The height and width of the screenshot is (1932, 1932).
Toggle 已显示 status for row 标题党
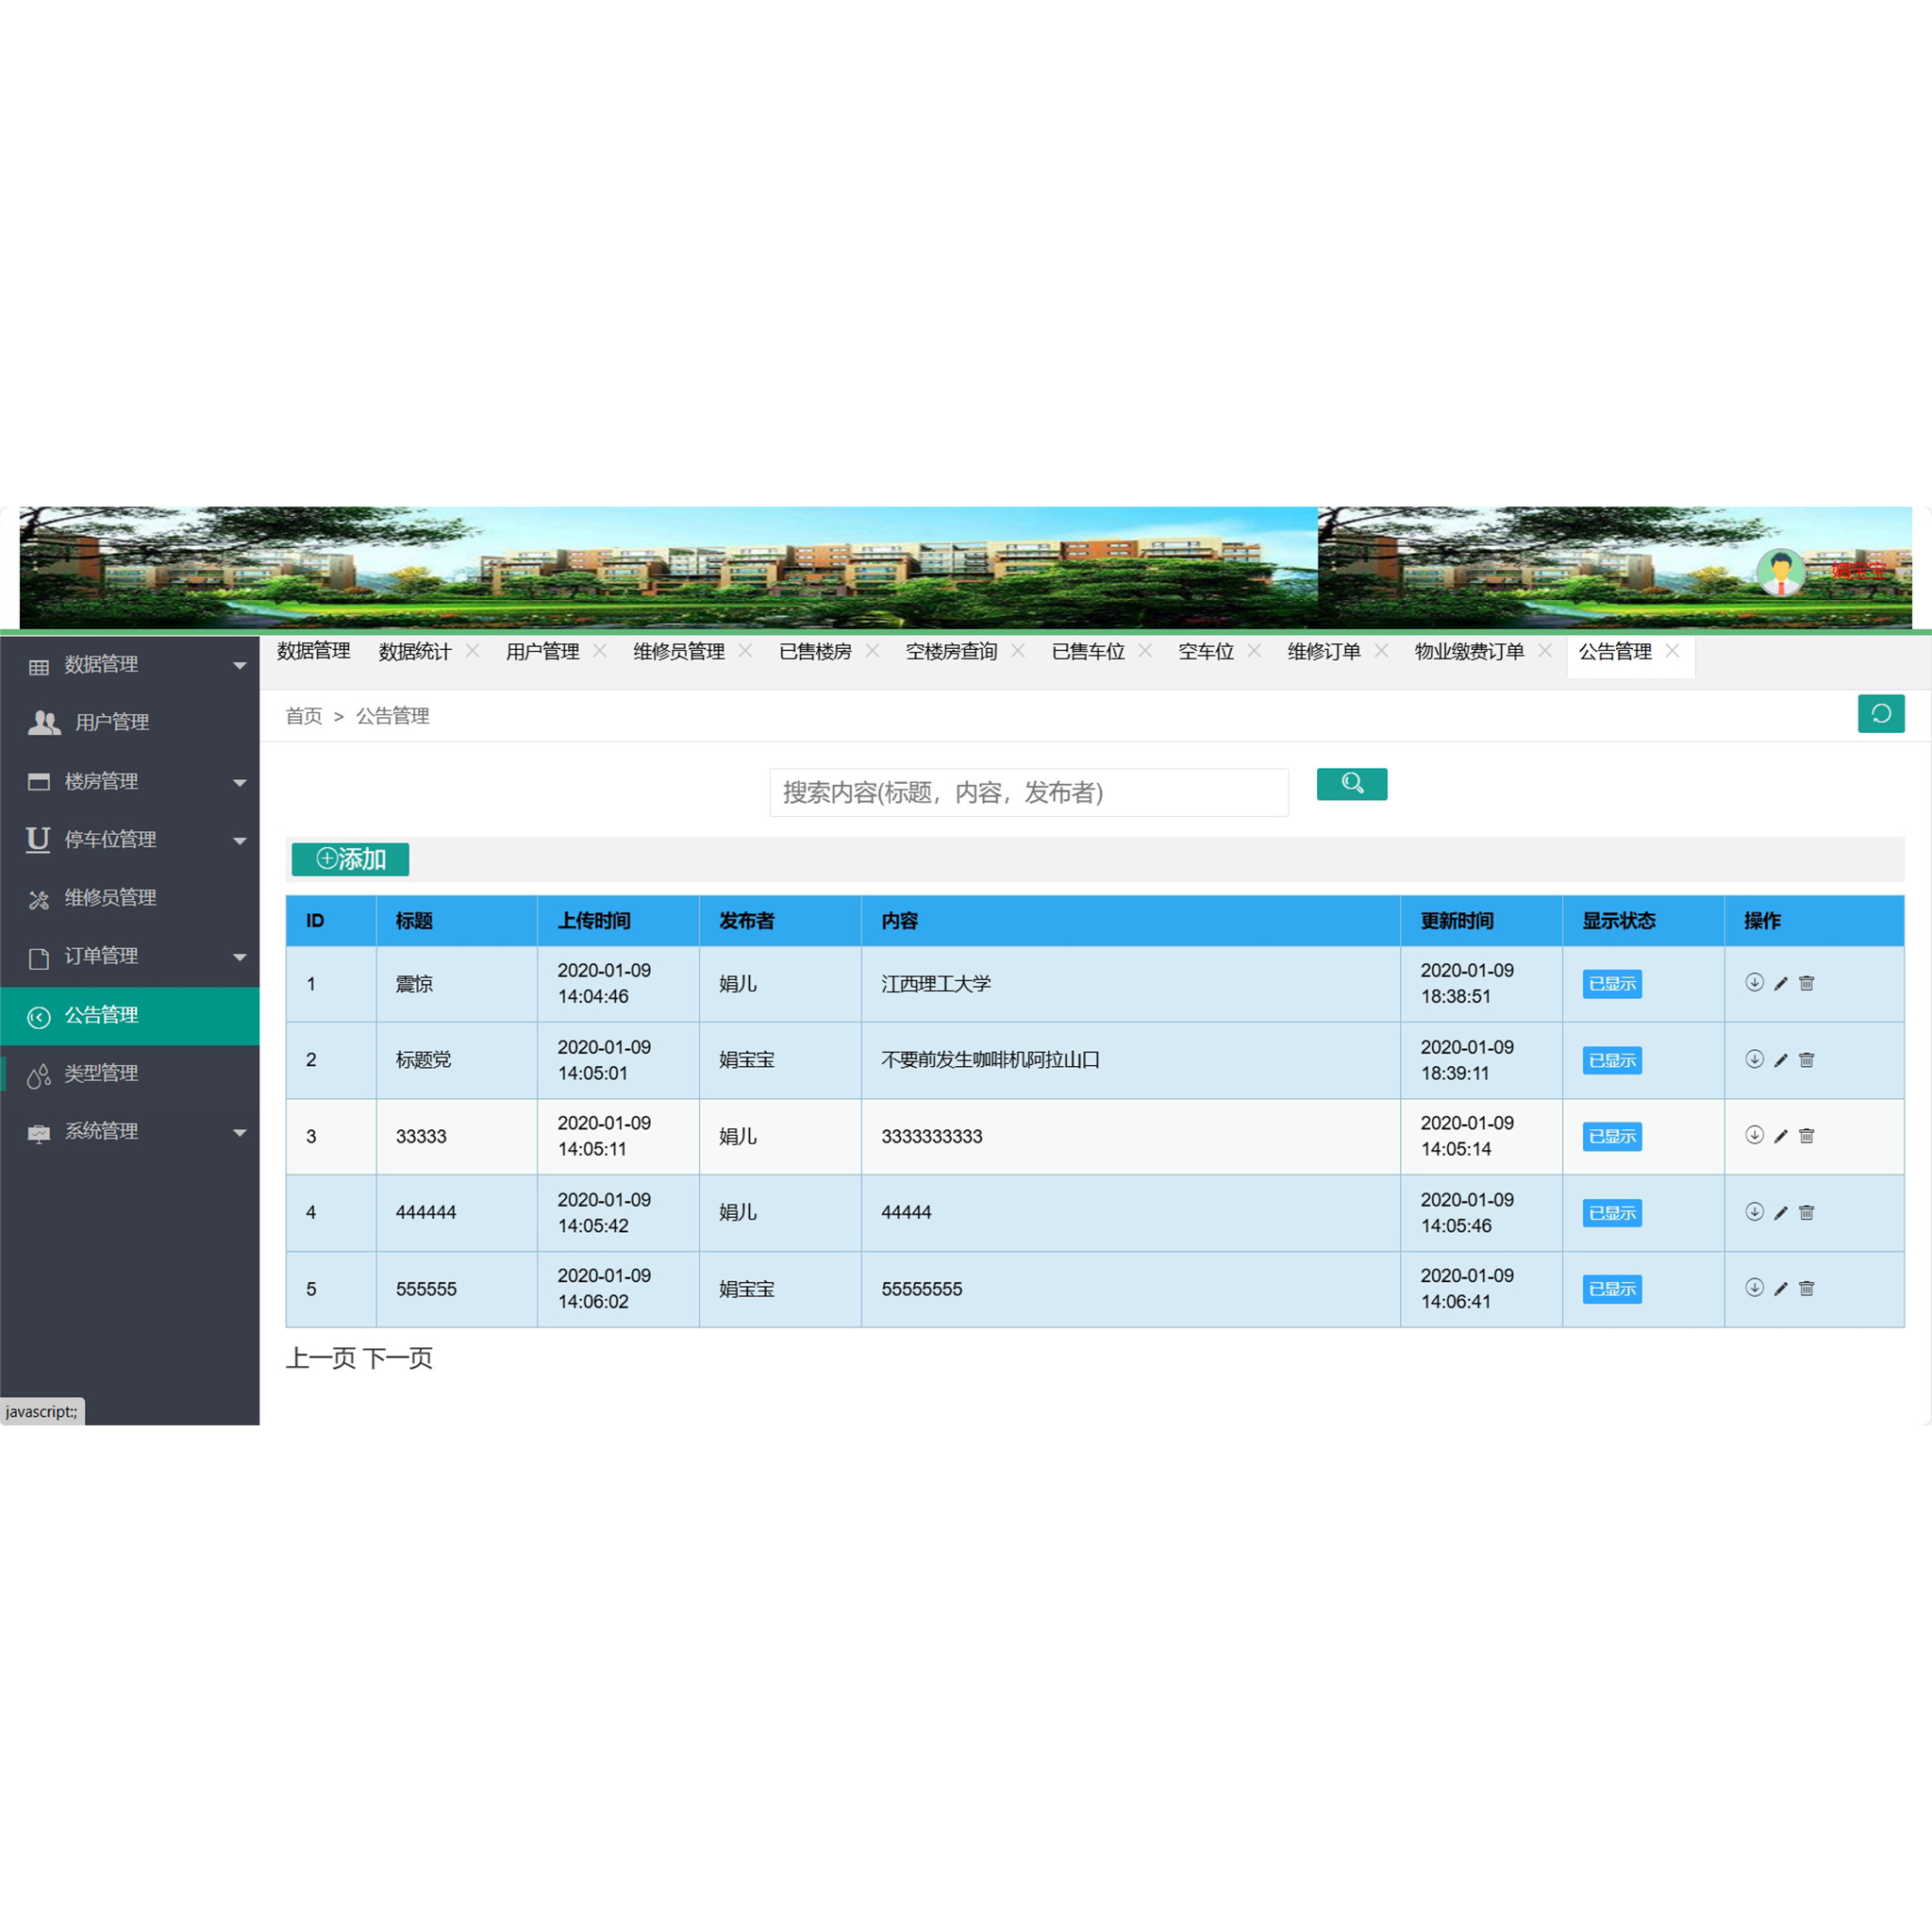[x=1612, y=1060]
